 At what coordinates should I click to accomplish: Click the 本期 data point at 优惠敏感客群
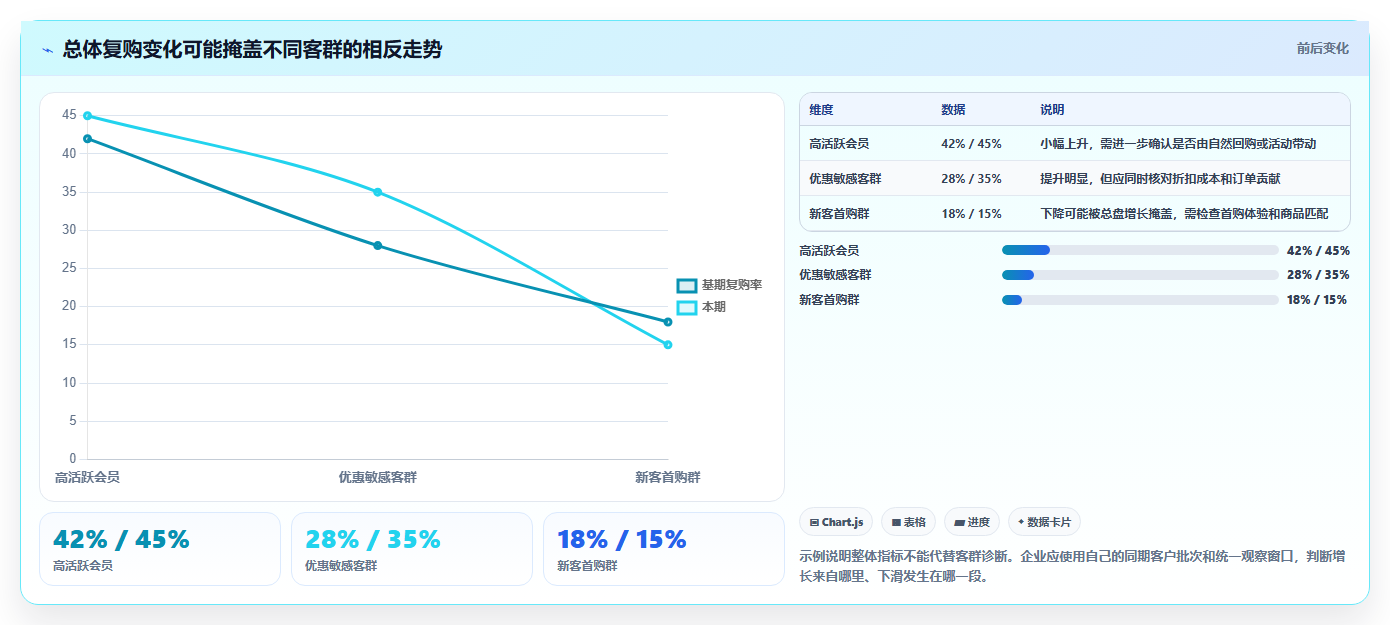click(x=378, y=192)
